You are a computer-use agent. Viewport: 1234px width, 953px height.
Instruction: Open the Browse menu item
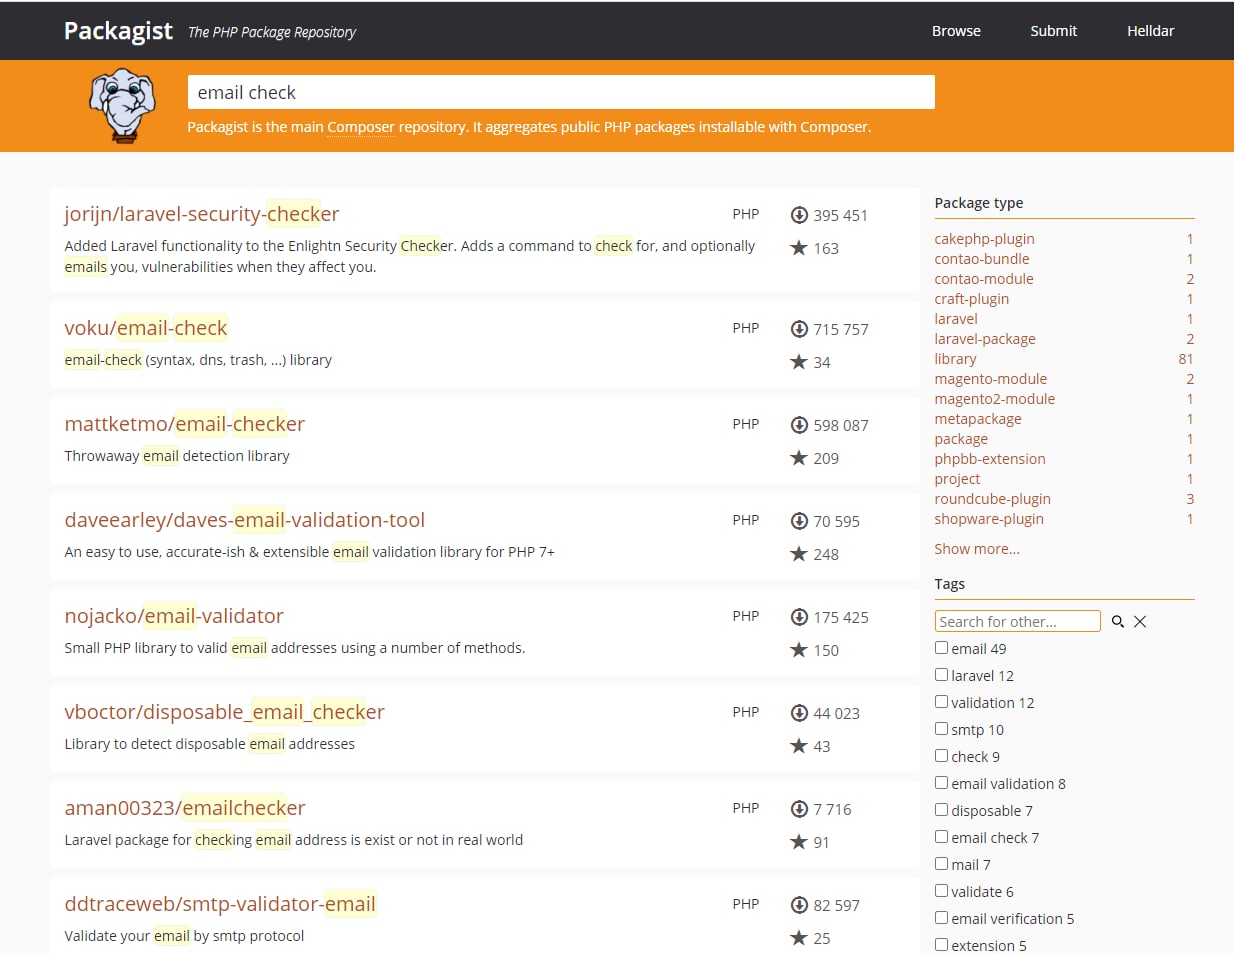tap(956, 31)
